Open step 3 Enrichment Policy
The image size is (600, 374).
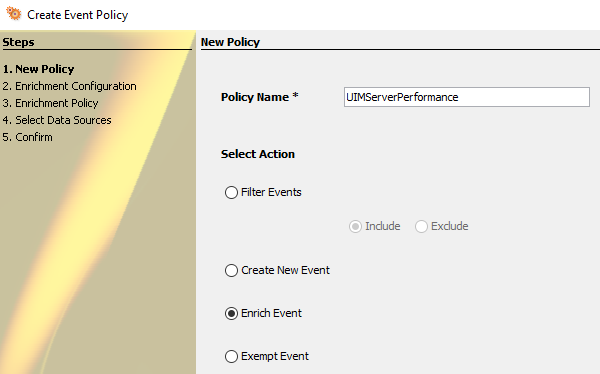(x=50, y=103)
